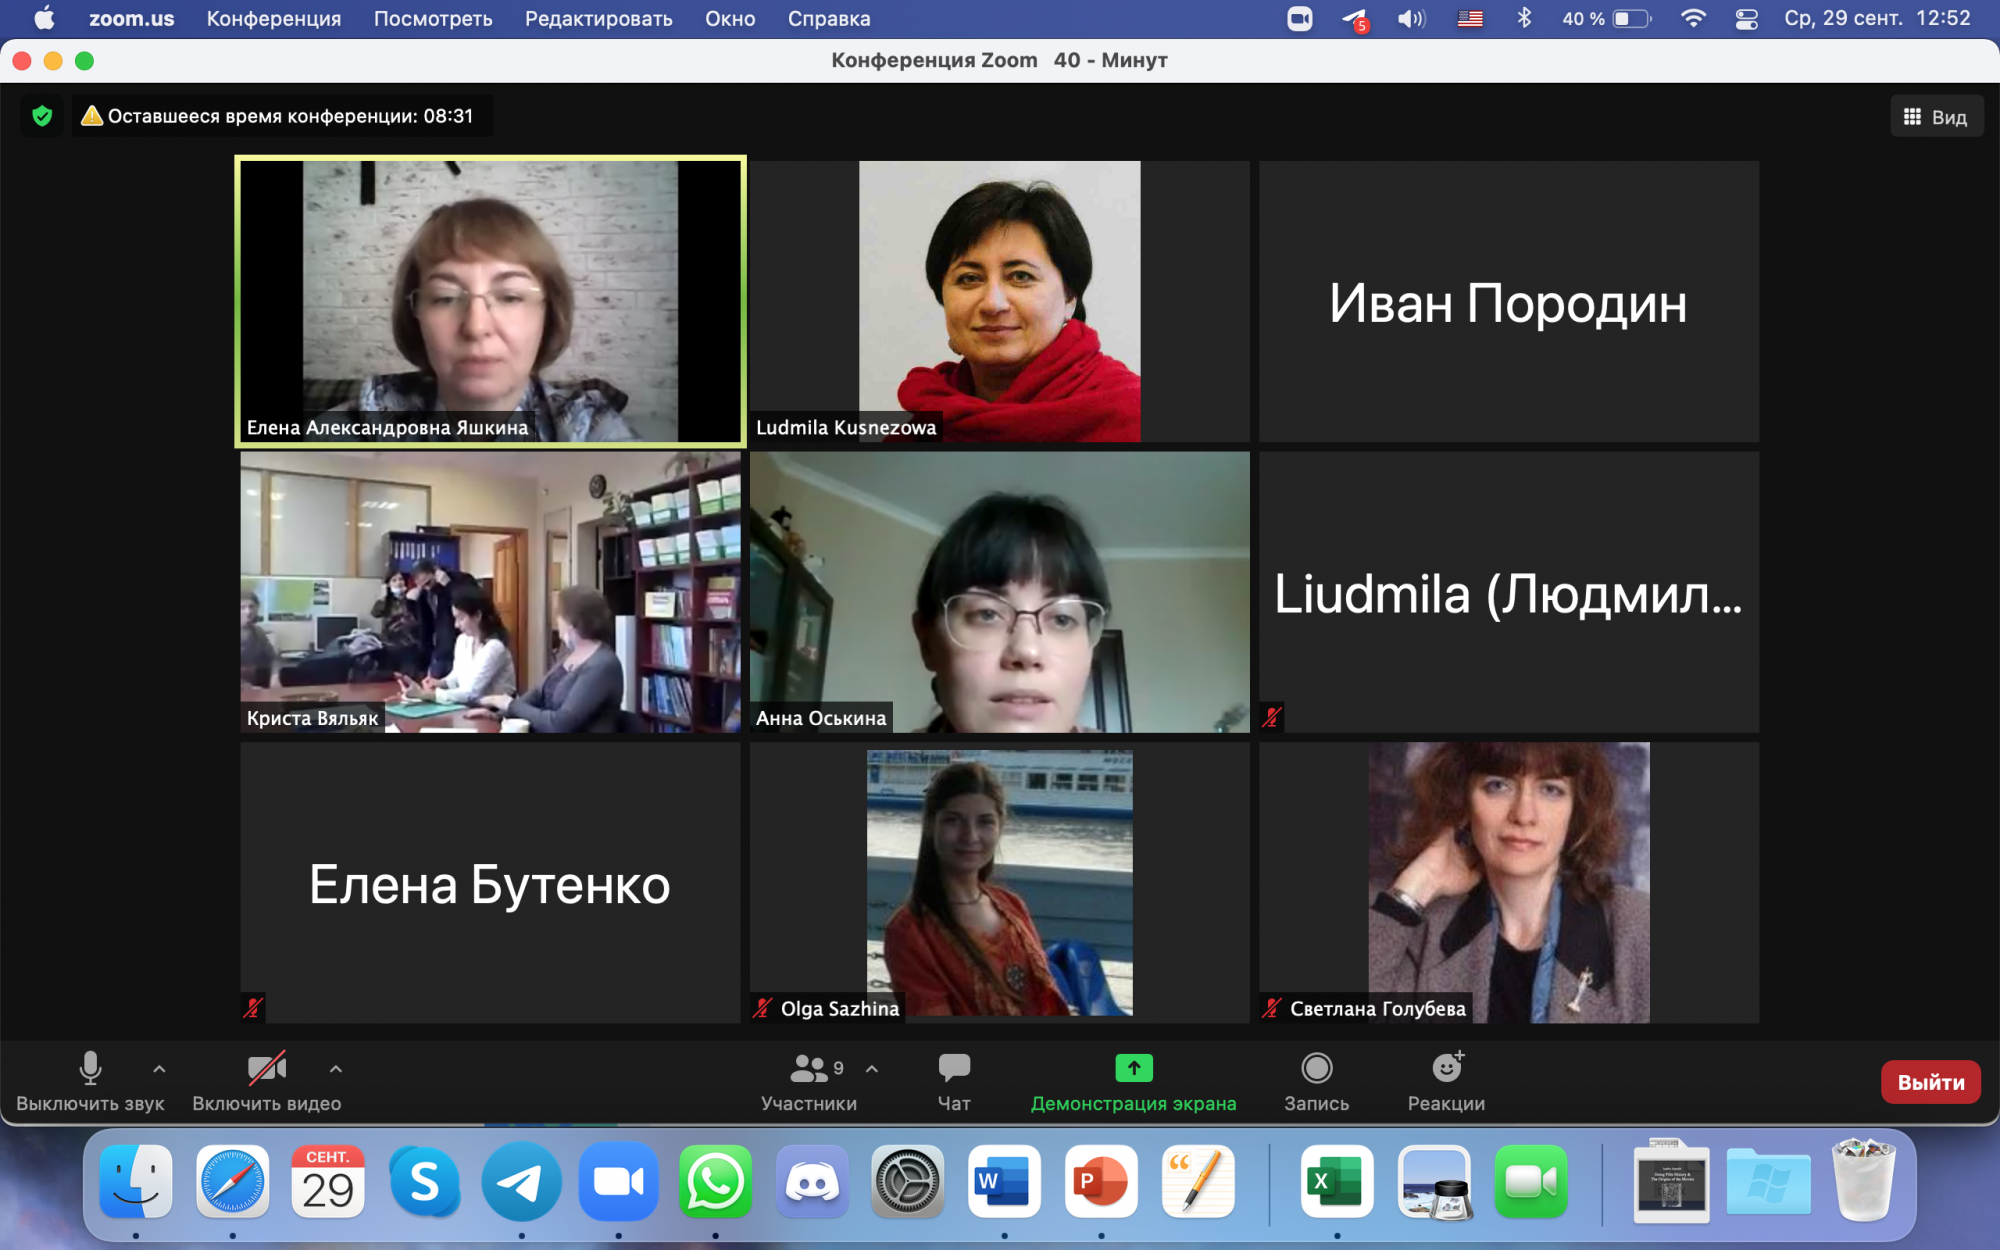The height and width of the screenshot is (1250, 2000).
Task: Click date and time Ср, 29 сент. 12:52
Action: (1877, 18)
